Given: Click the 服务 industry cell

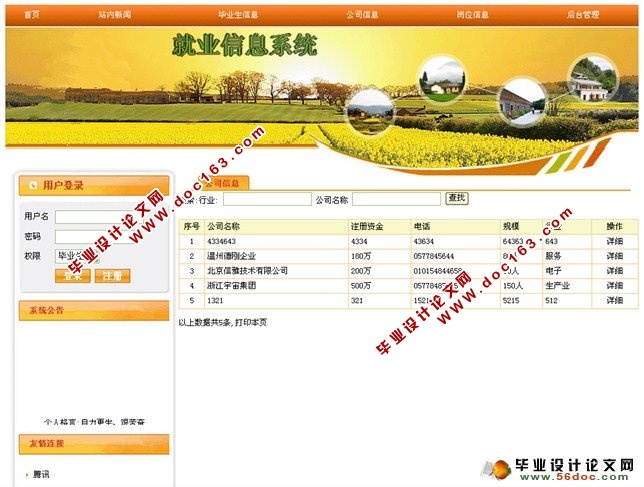Looking at the screenshot, I should click(x=553, y=256).
